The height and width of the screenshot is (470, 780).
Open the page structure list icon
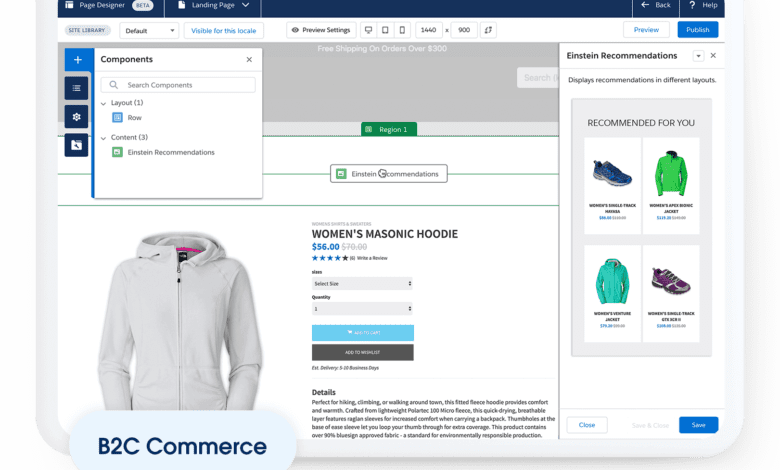pos(76,88)
